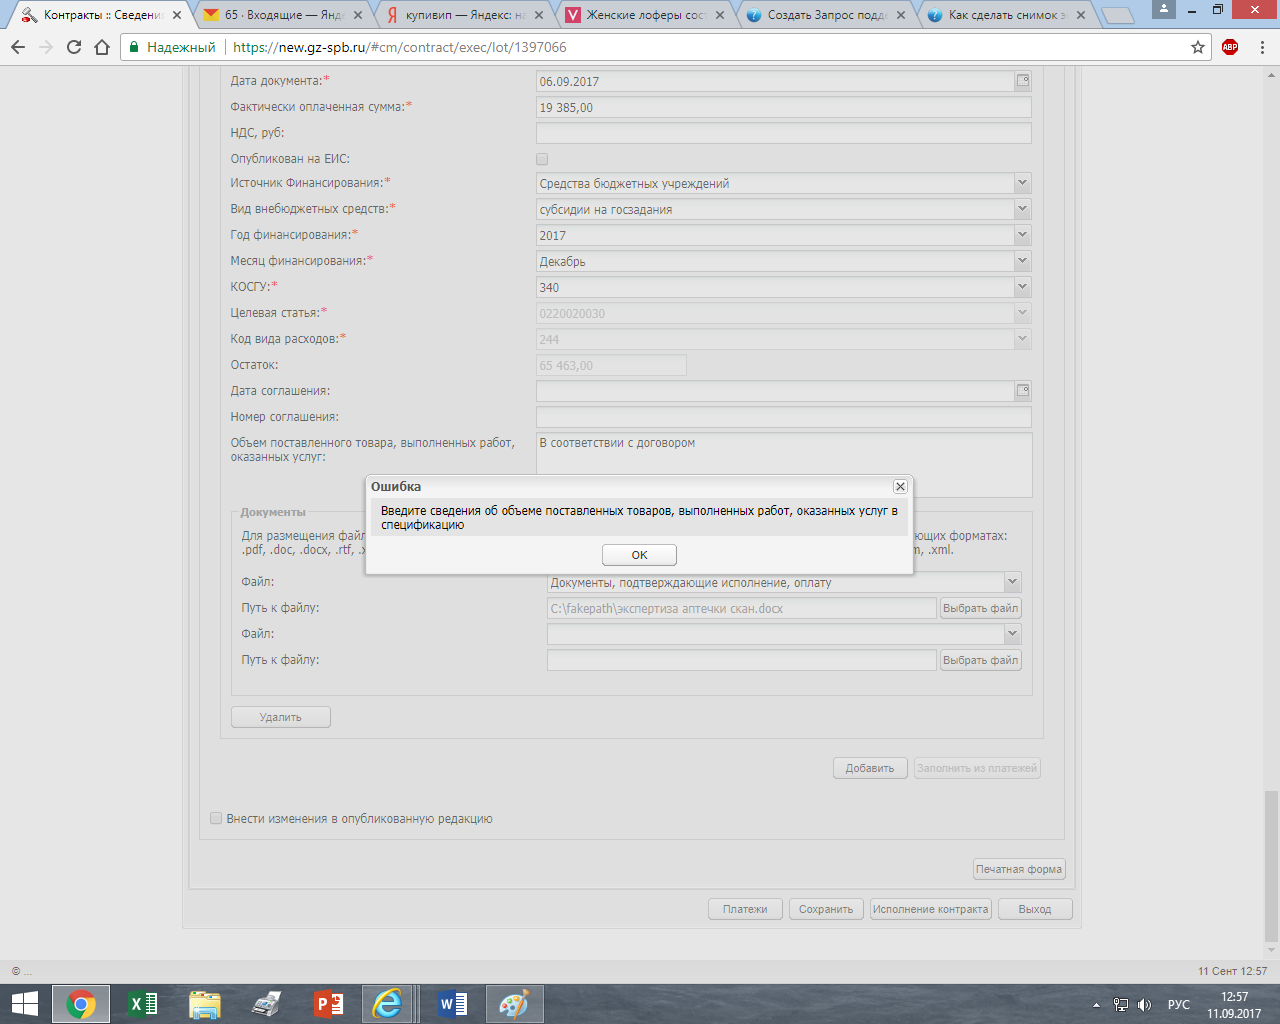
Task: Click the Выход button
Action: coord(1035,909)
